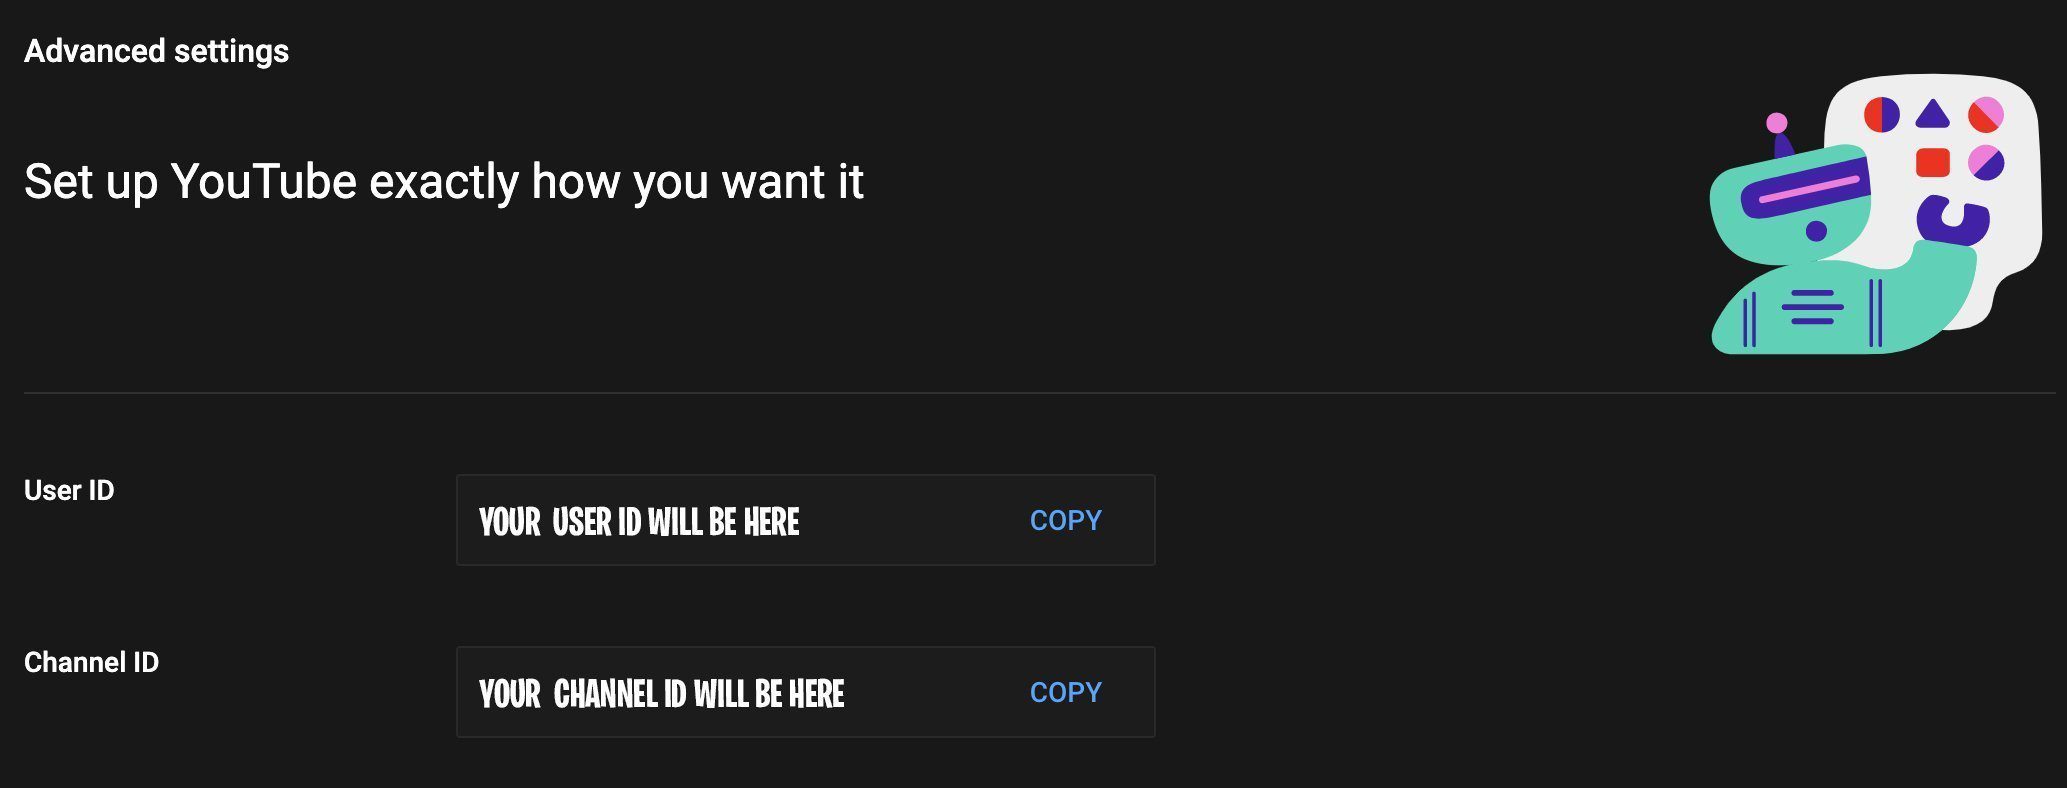Click the Channel ID label

91,662
